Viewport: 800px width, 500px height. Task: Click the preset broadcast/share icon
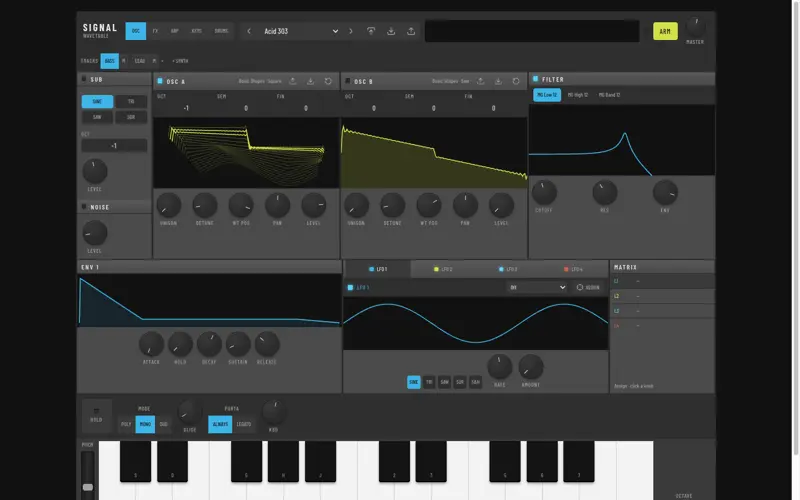coord(371,31)
